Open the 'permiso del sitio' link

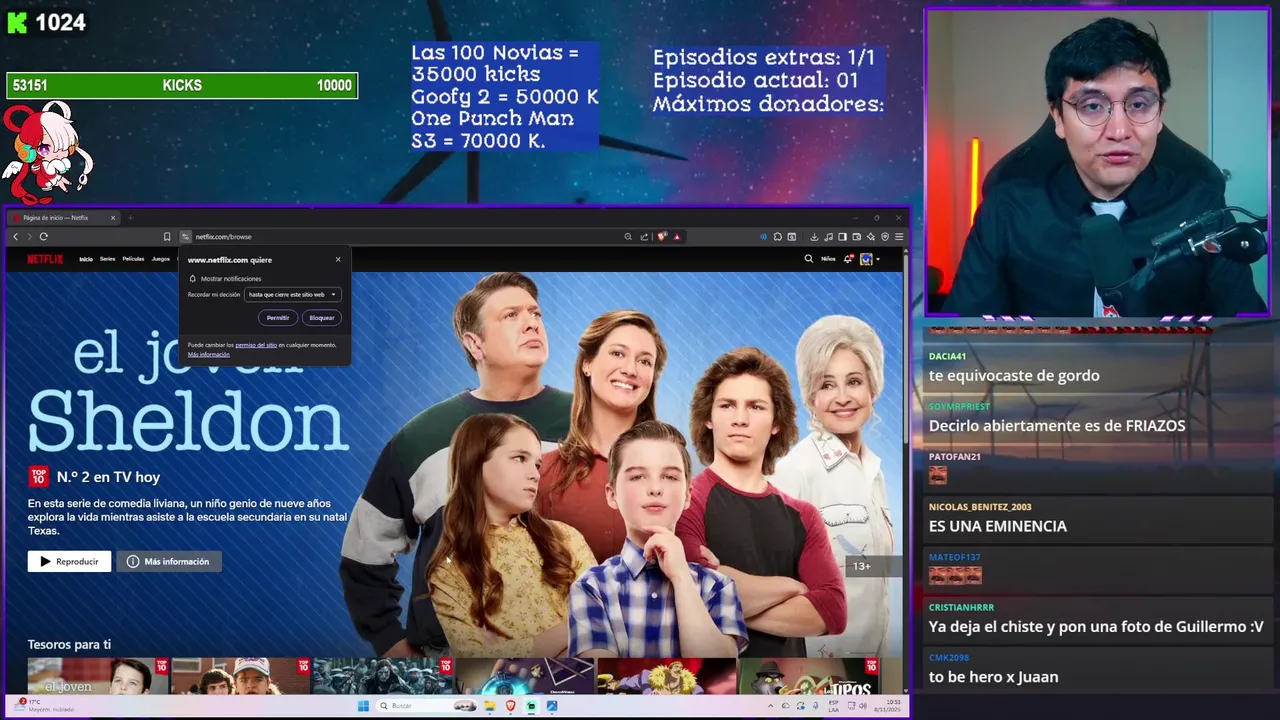256,345
